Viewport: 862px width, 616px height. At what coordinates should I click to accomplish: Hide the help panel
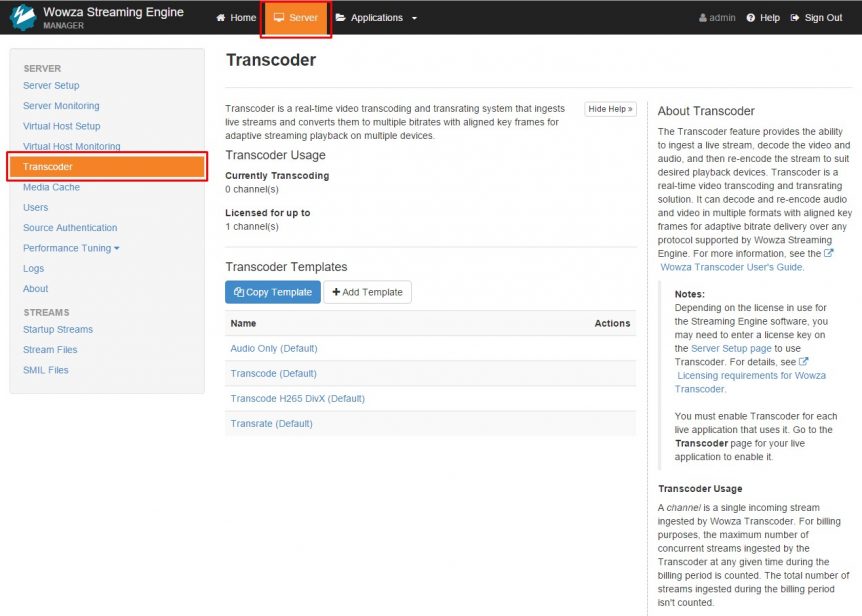click(610, 109)
